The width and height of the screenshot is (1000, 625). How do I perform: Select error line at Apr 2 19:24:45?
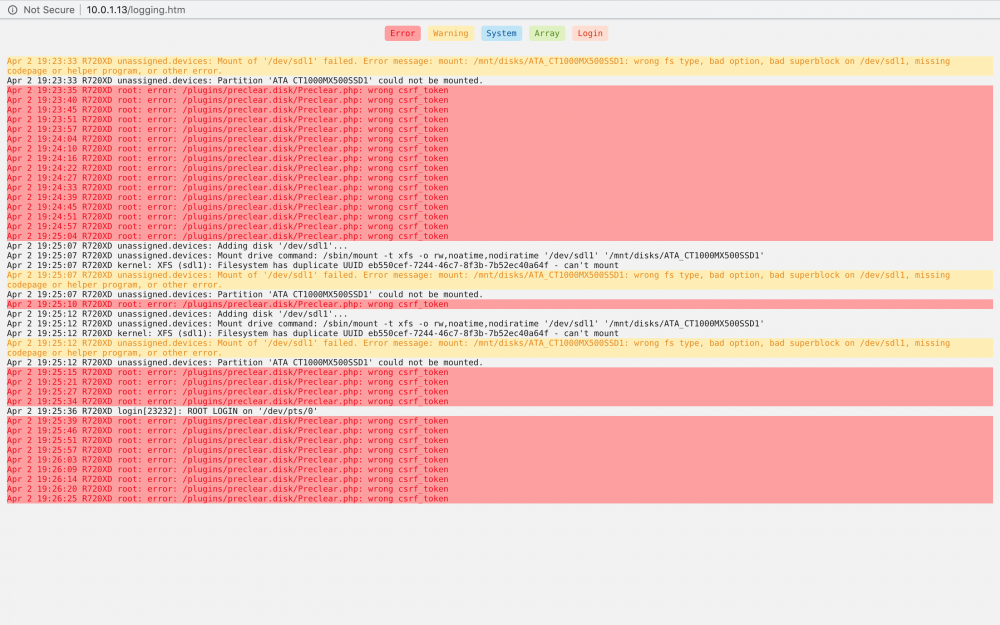500,207
